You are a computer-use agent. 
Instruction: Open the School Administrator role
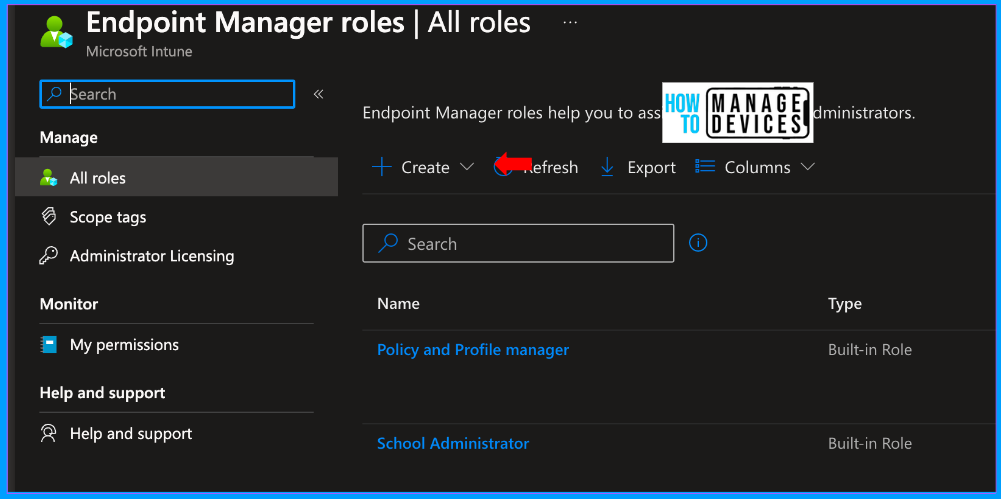click(x=453, y=443)
